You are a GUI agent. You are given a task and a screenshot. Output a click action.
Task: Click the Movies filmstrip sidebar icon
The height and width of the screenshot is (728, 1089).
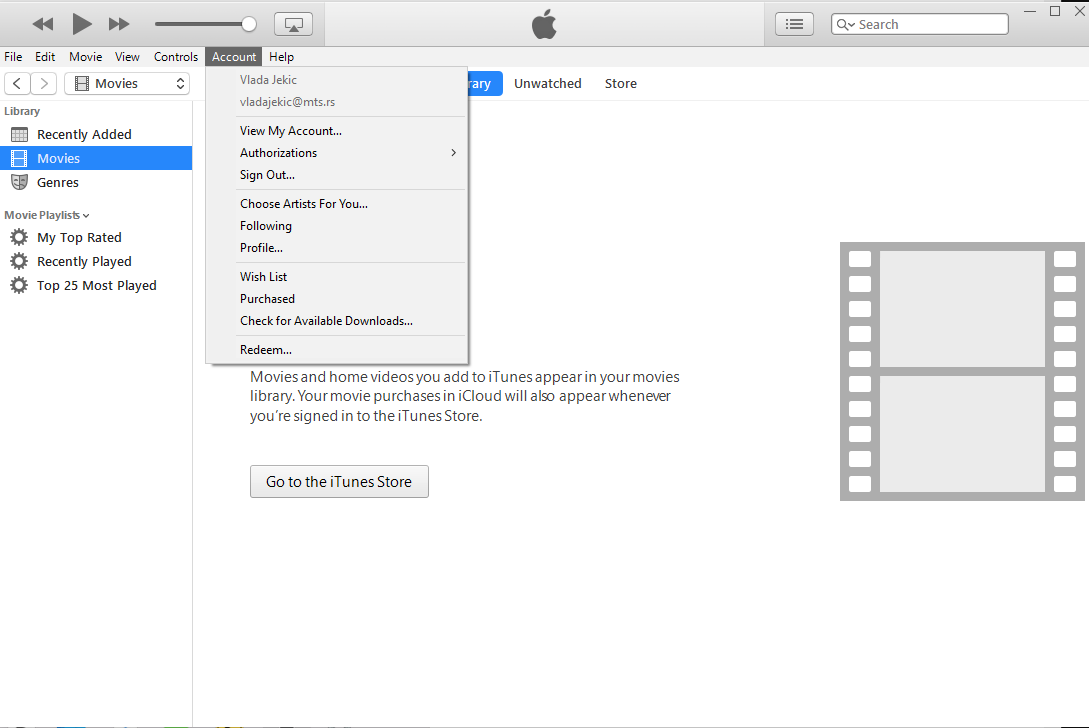pos(19,158)
